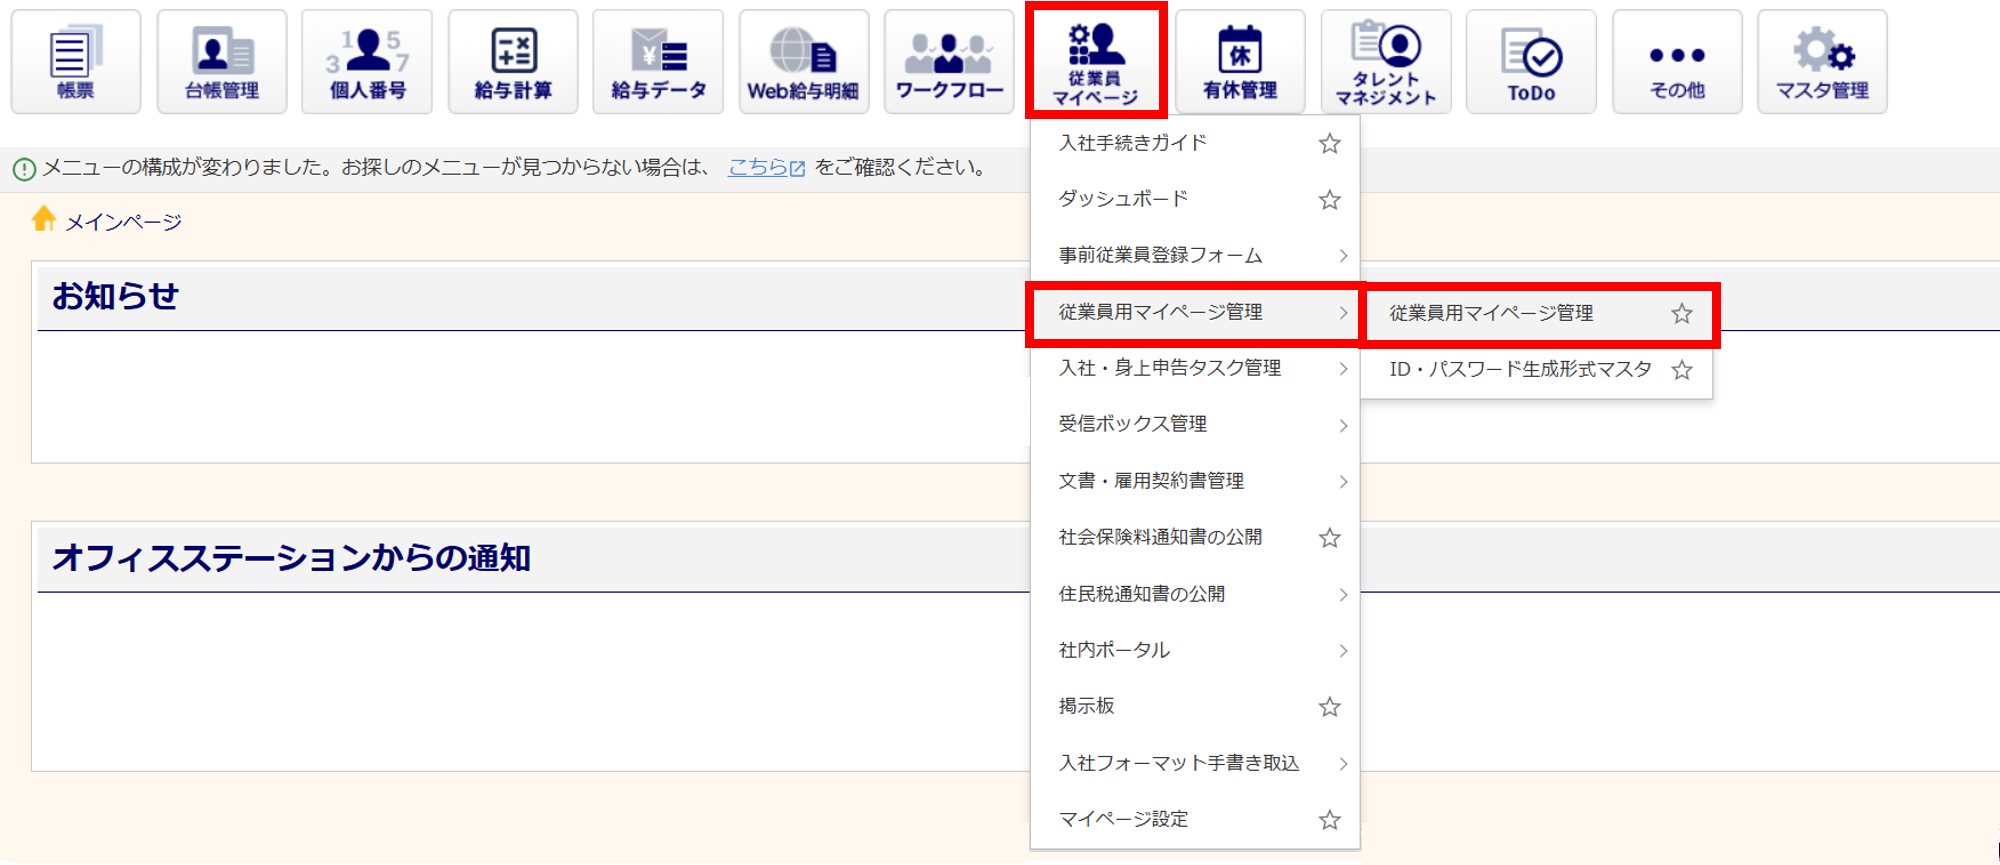2000x865 pixels.
Task: Choose the 掲示板 menu entry
Action: 1087,706
